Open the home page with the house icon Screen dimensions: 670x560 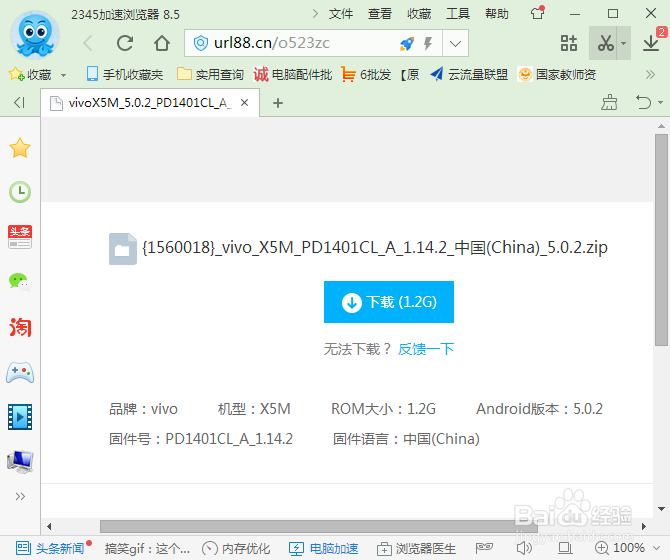[x=162, y=43]
